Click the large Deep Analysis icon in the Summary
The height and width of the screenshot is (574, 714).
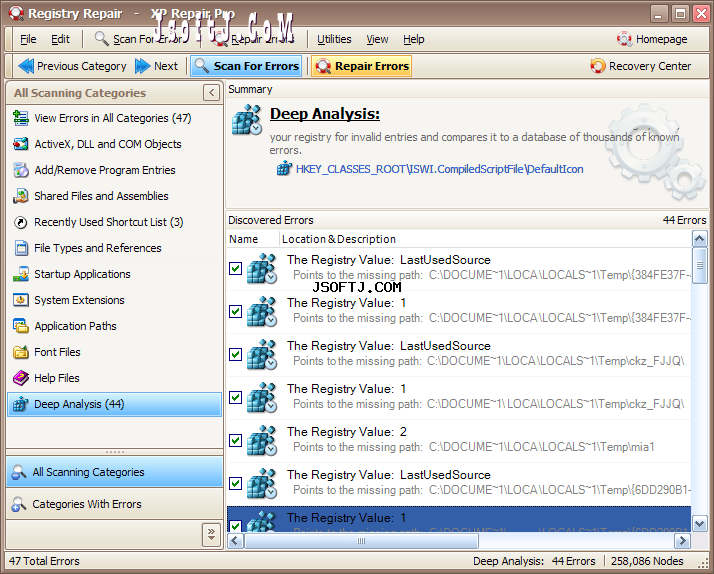(x=246, y=120)
